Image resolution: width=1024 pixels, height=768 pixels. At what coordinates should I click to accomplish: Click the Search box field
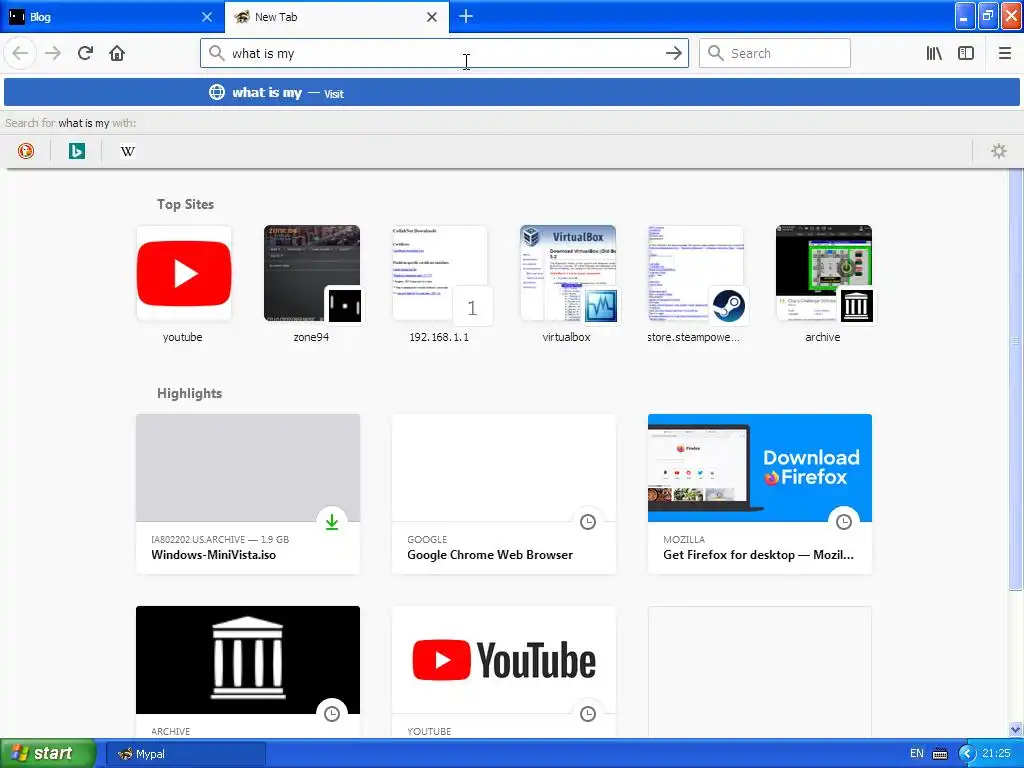(x=775, y=54)
